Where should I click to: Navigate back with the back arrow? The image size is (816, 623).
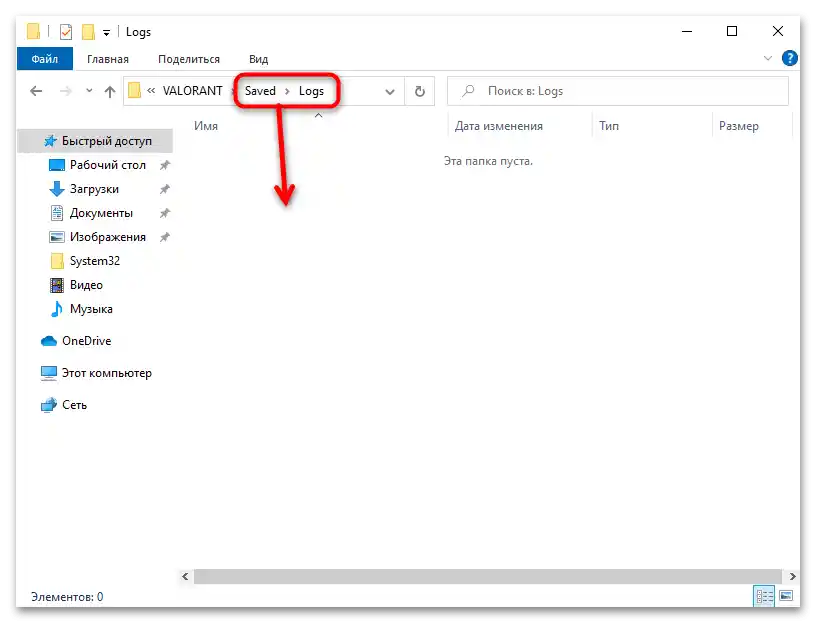point(36,90)
